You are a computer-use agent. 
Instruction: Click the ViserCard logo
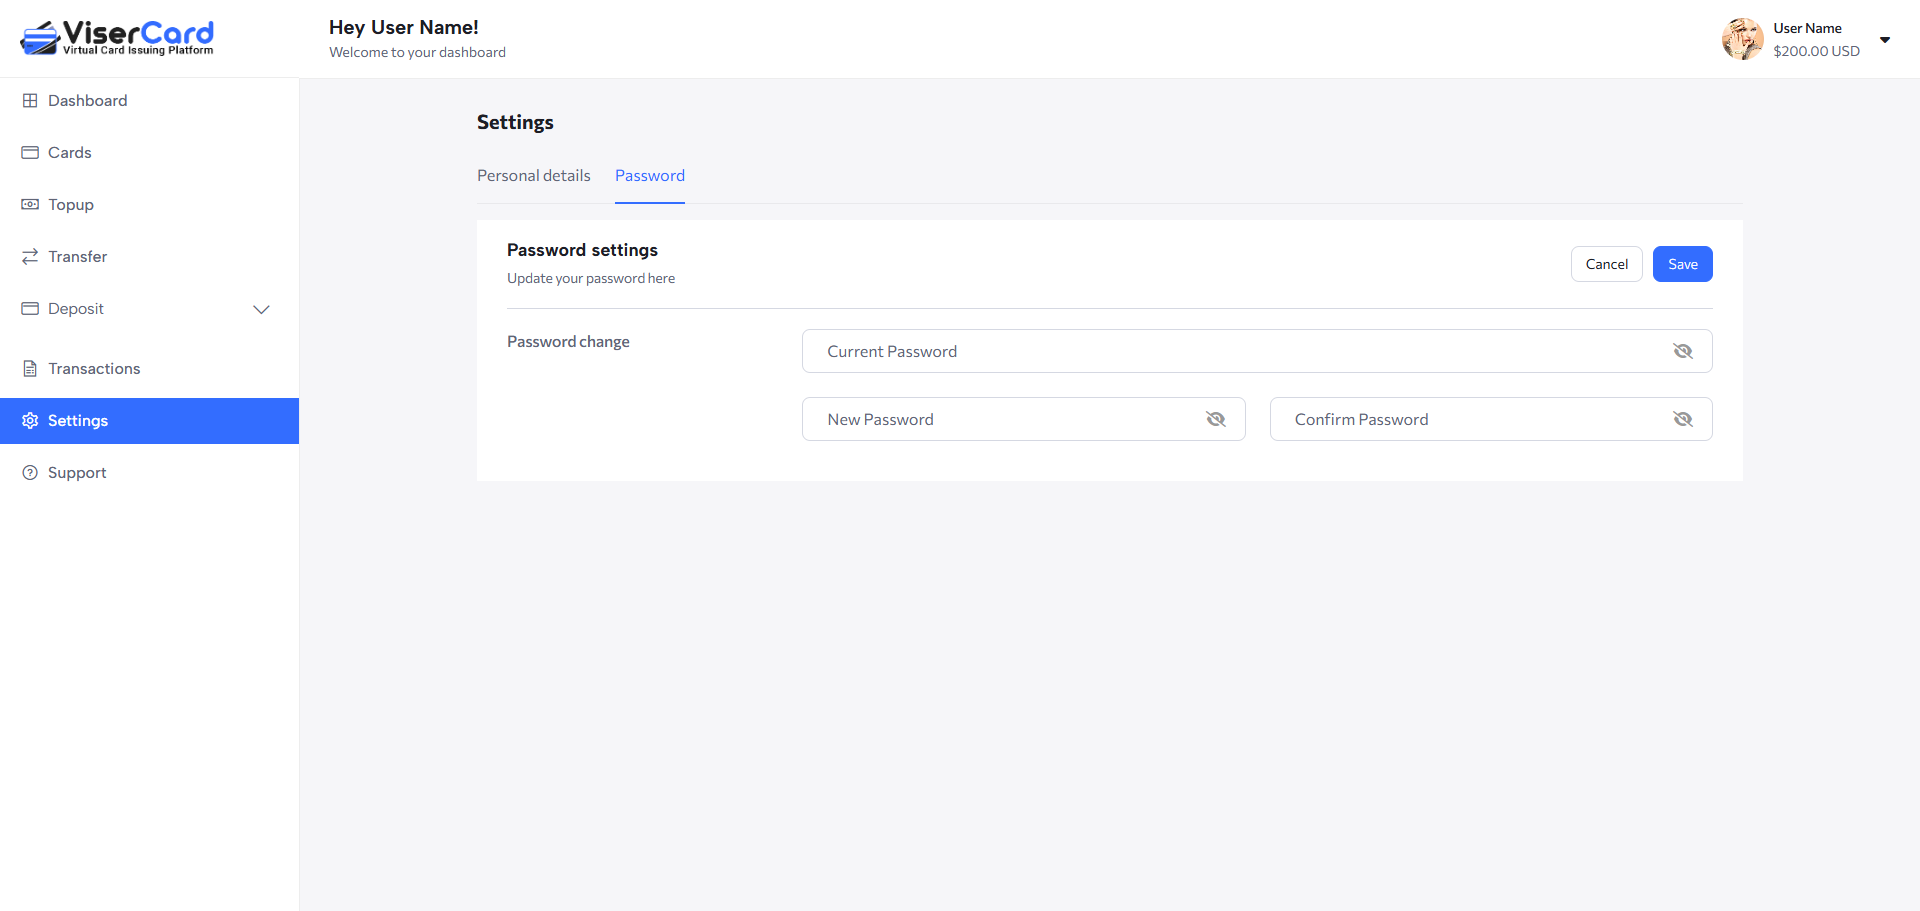(117, 38)
